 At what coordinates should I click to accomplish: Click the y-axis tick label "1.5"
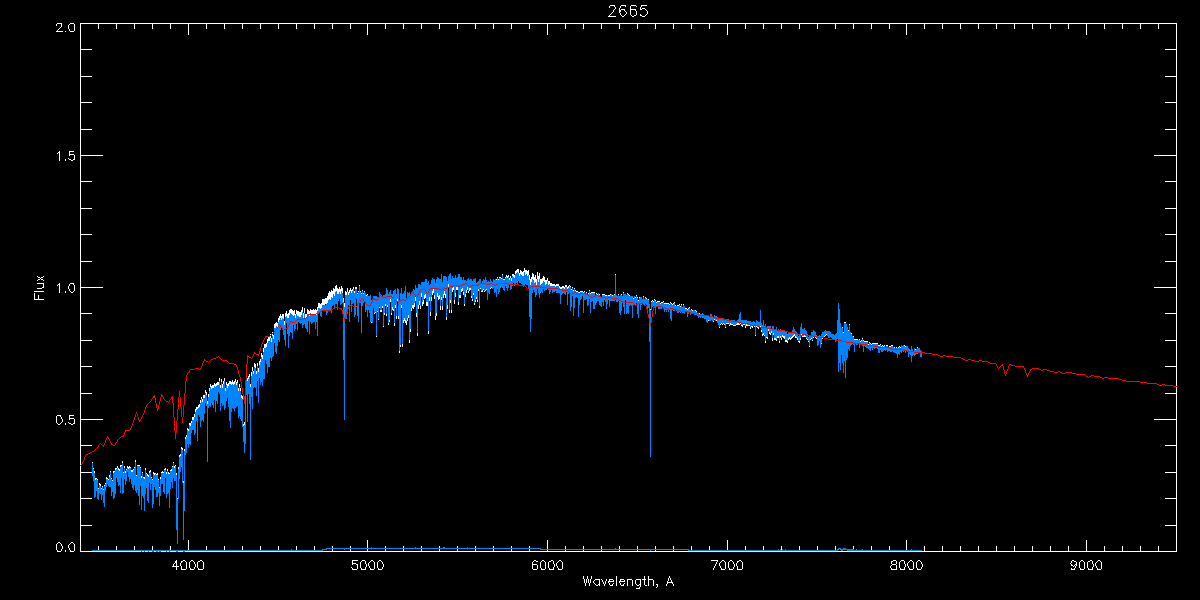click(65, 157)
